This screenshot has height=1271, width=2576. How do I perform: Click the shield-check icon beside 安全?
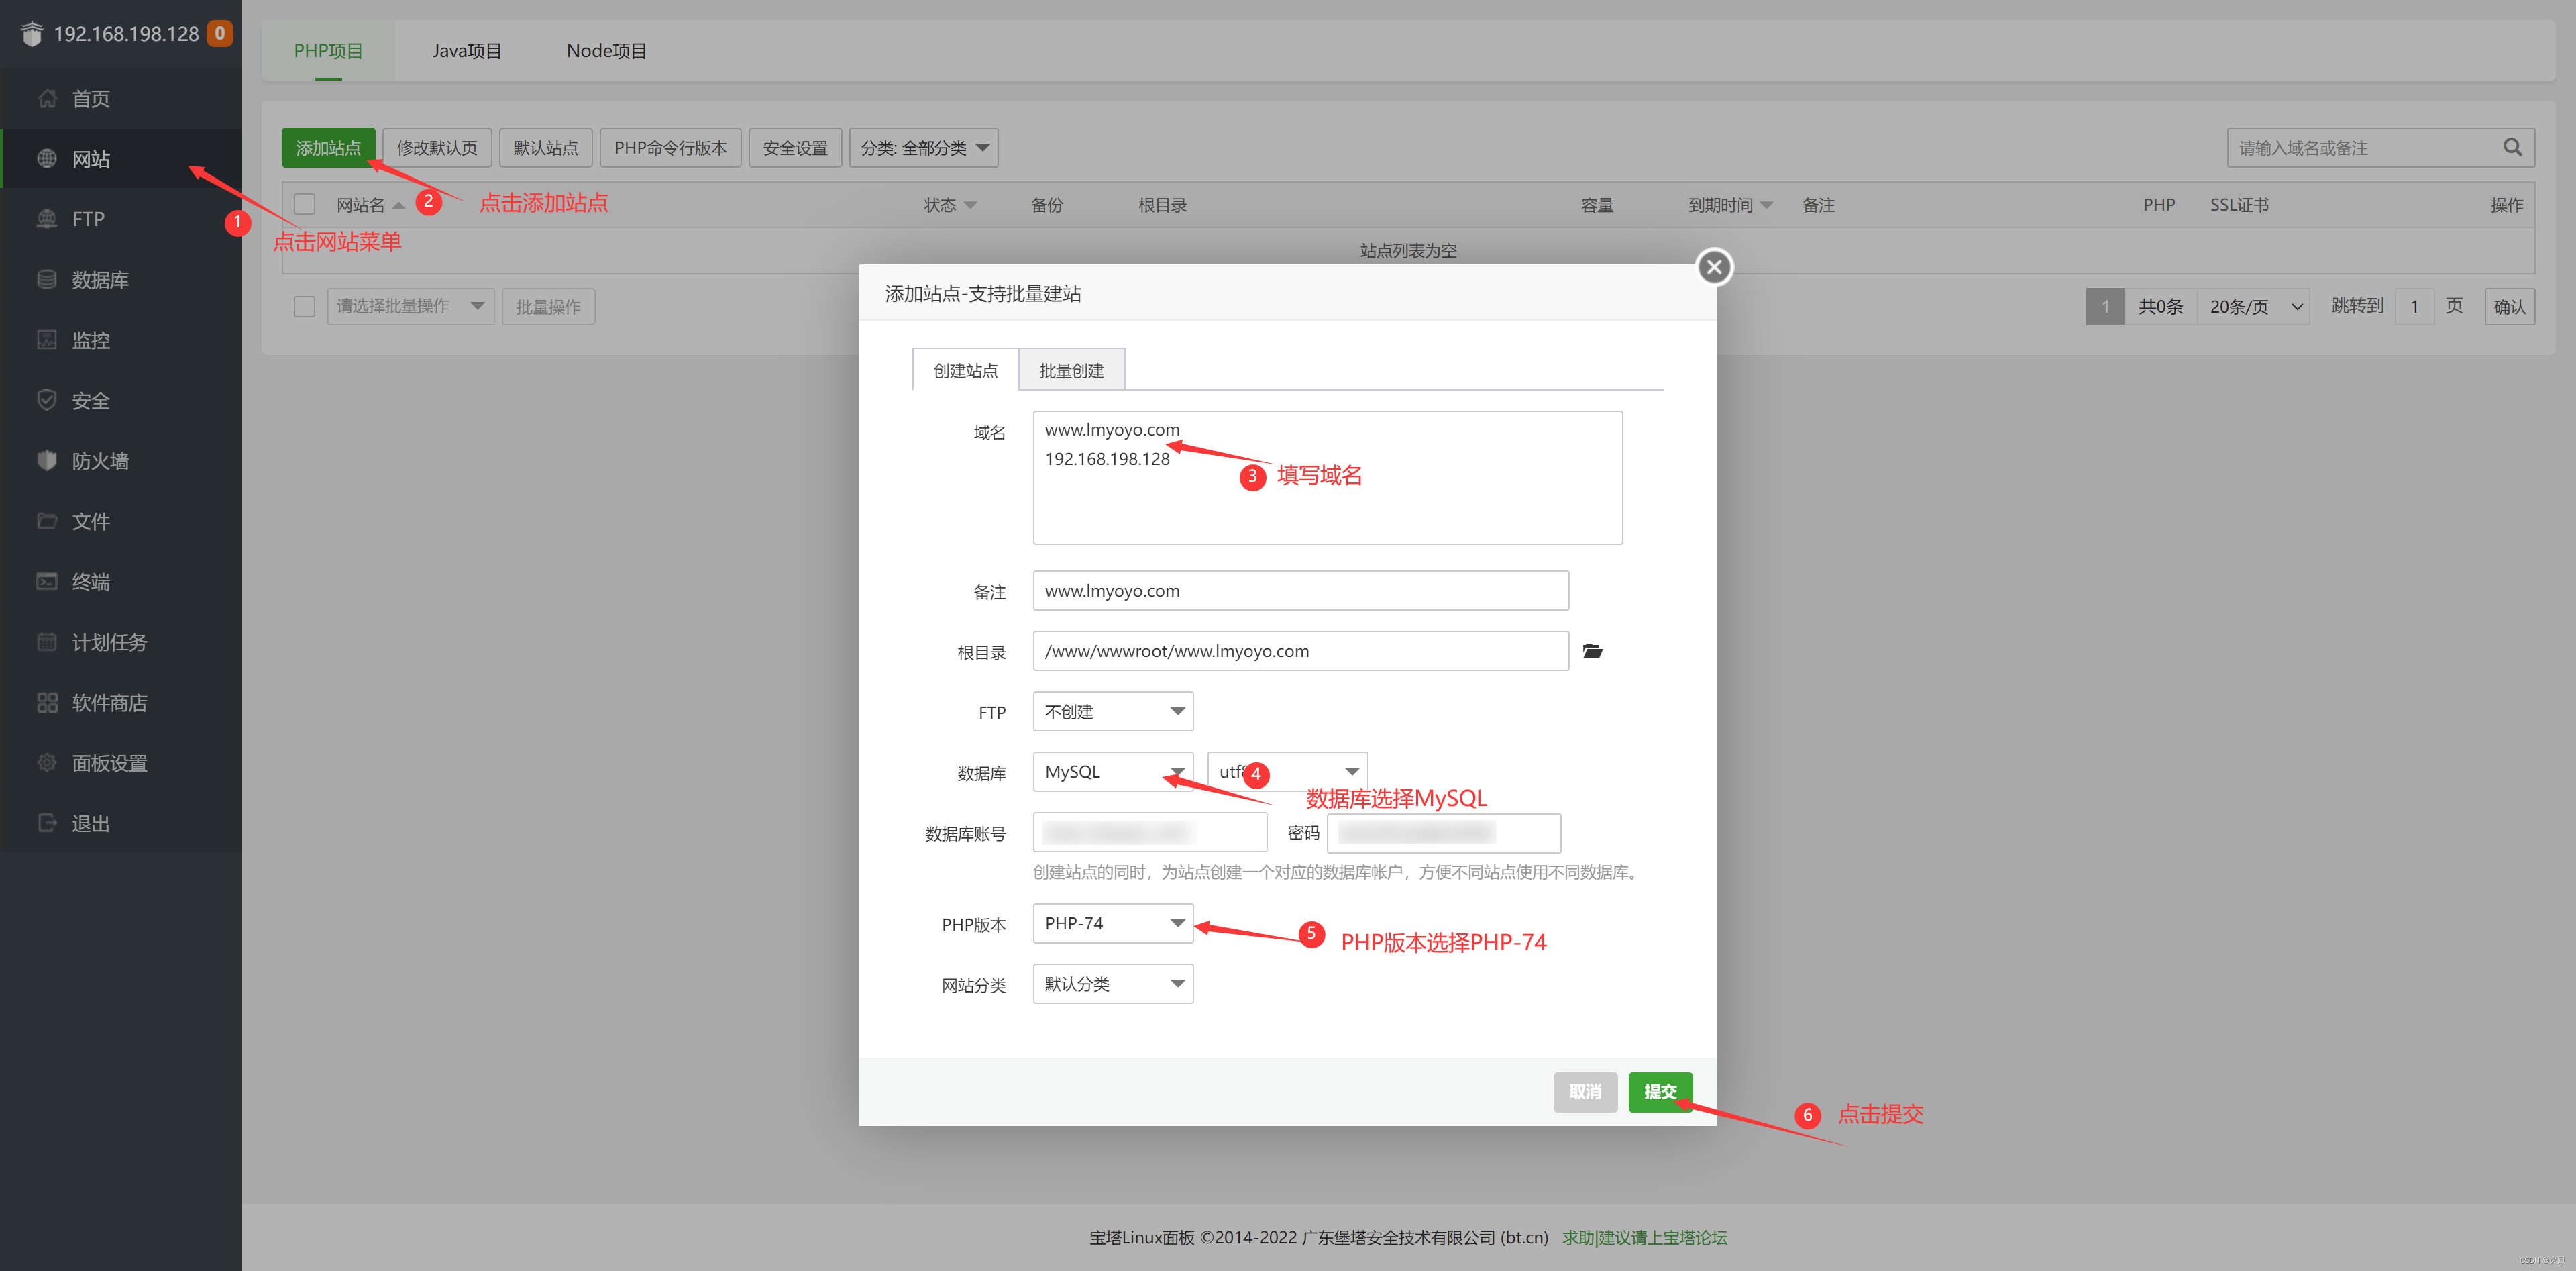coord(47,400)
